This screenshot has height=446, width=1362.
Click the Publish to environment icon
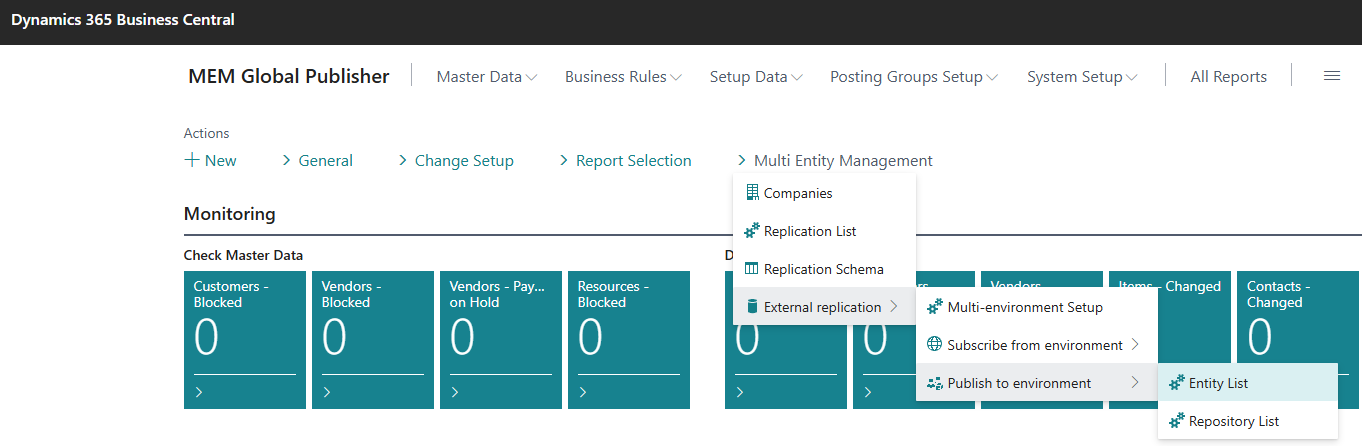pos(935,383)
